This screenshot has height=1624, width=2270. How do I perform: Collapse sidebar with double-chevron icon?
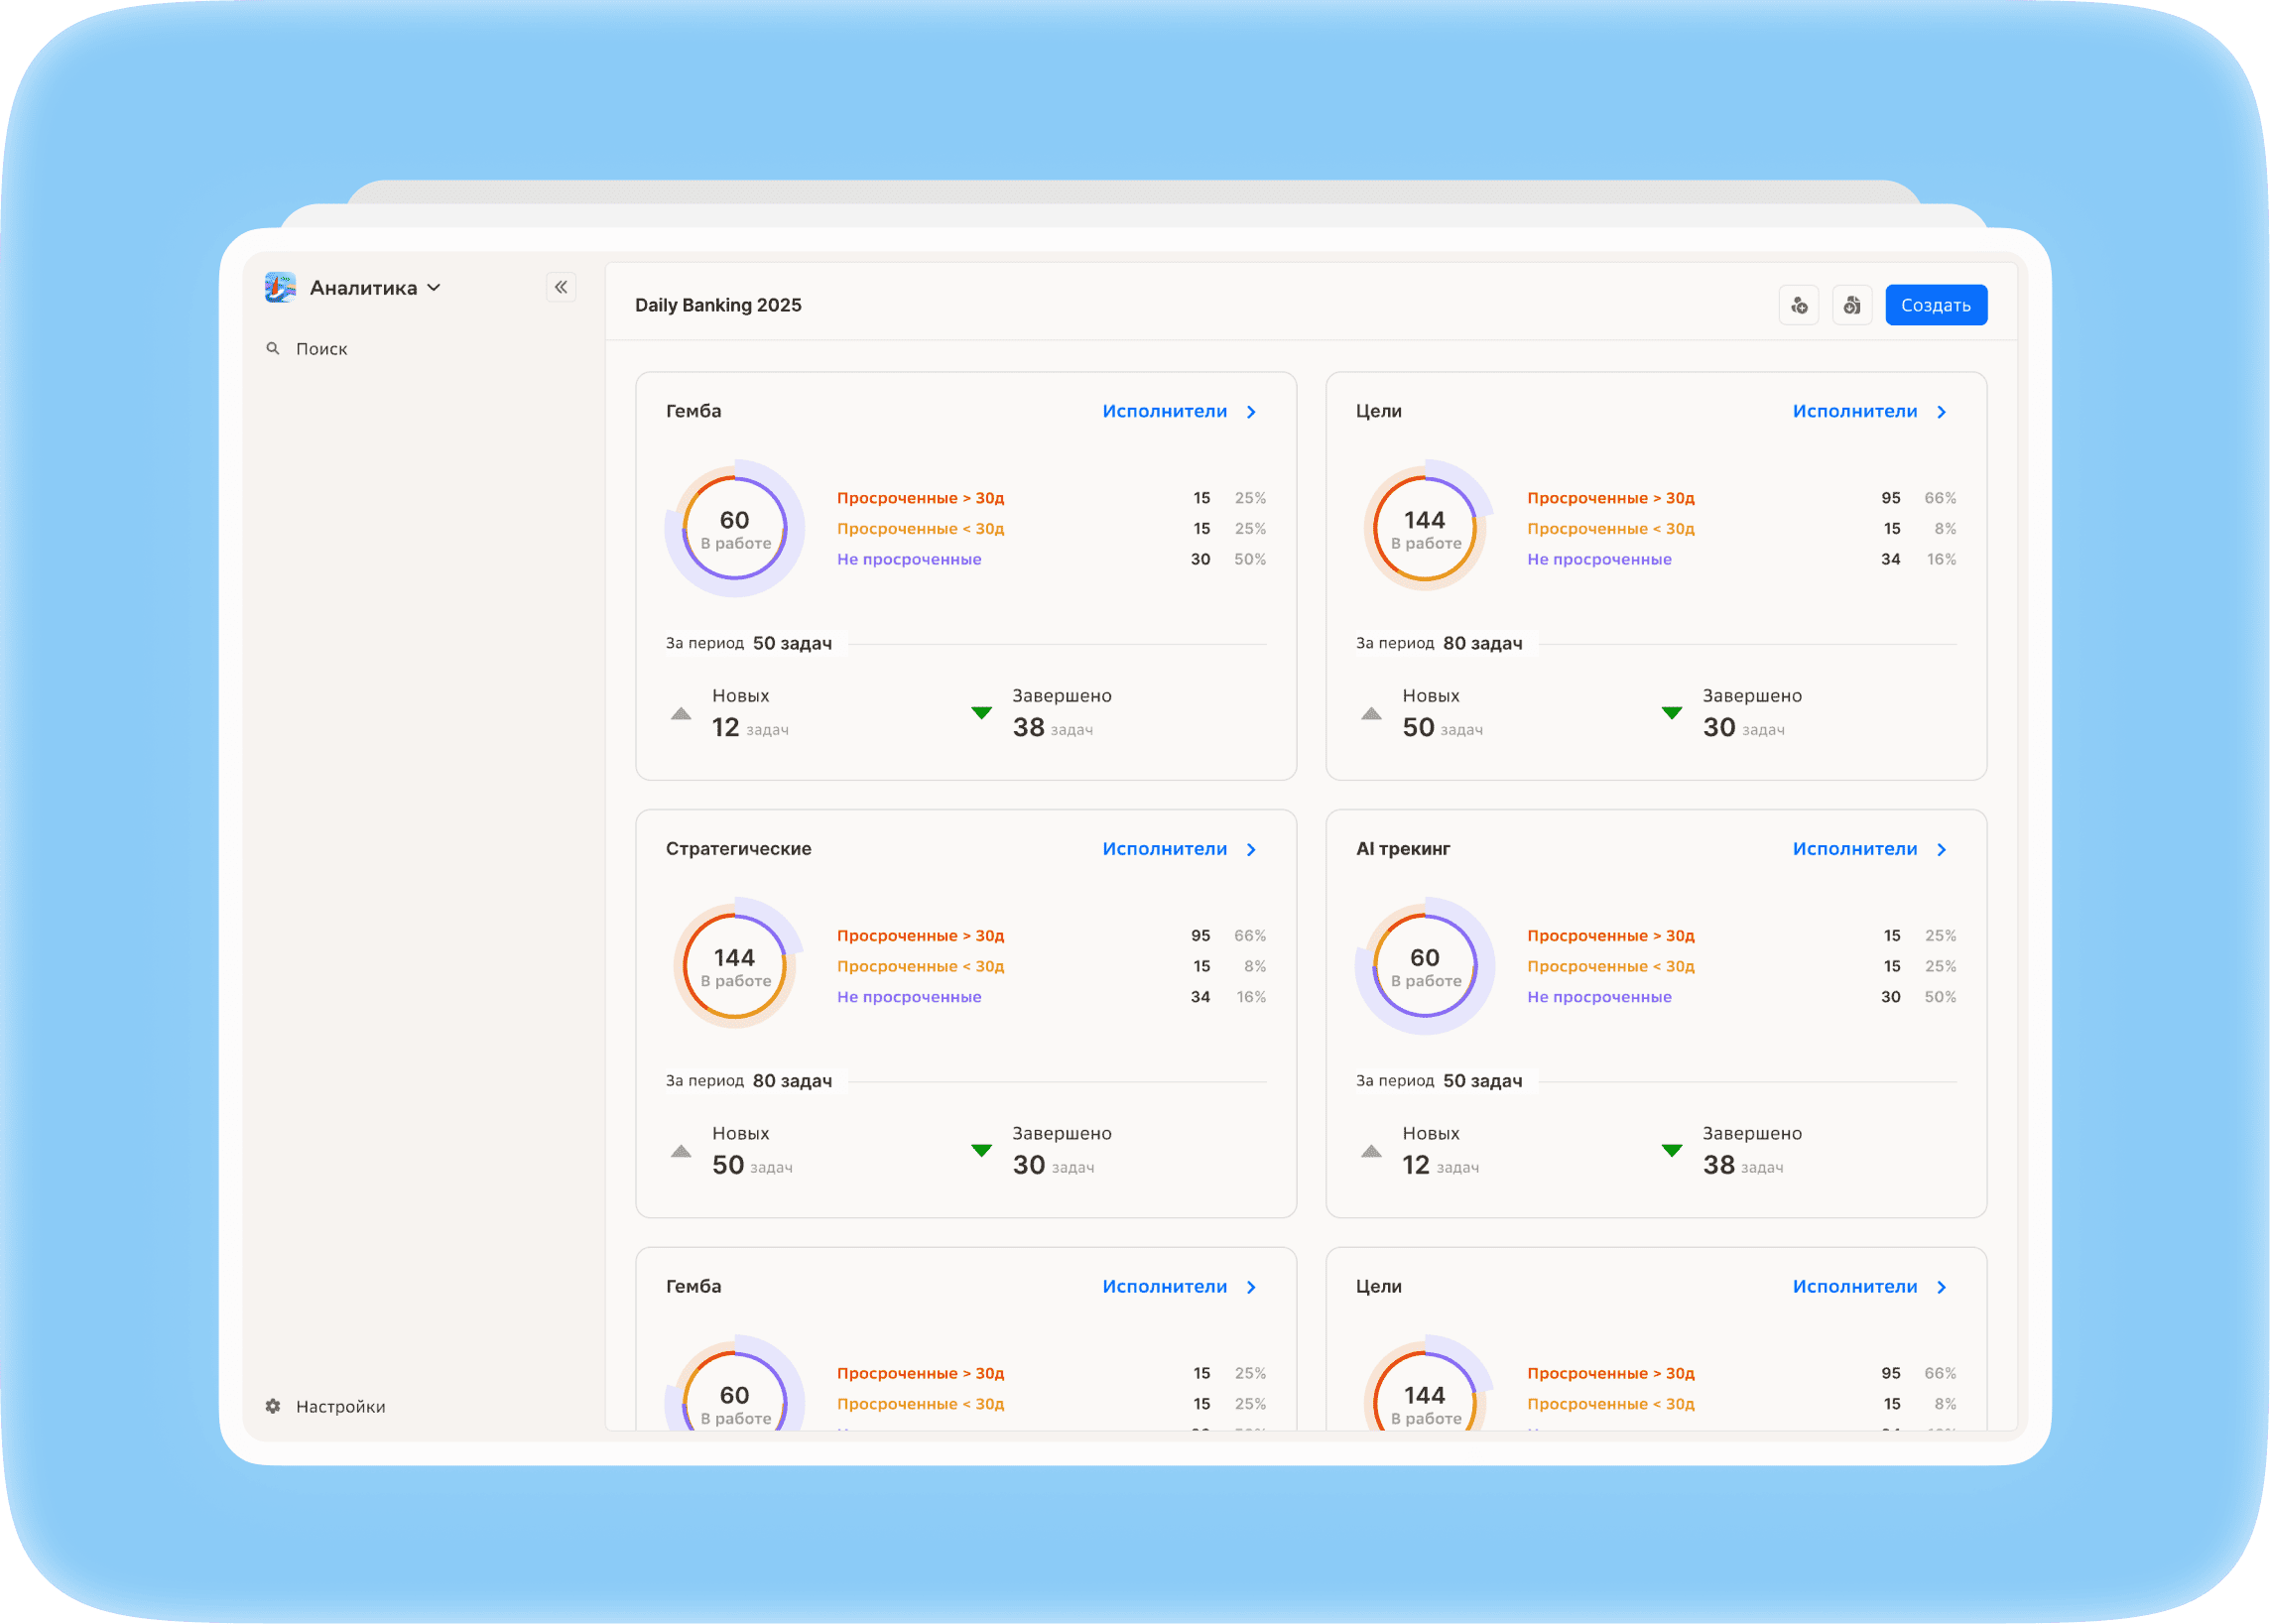561,287
